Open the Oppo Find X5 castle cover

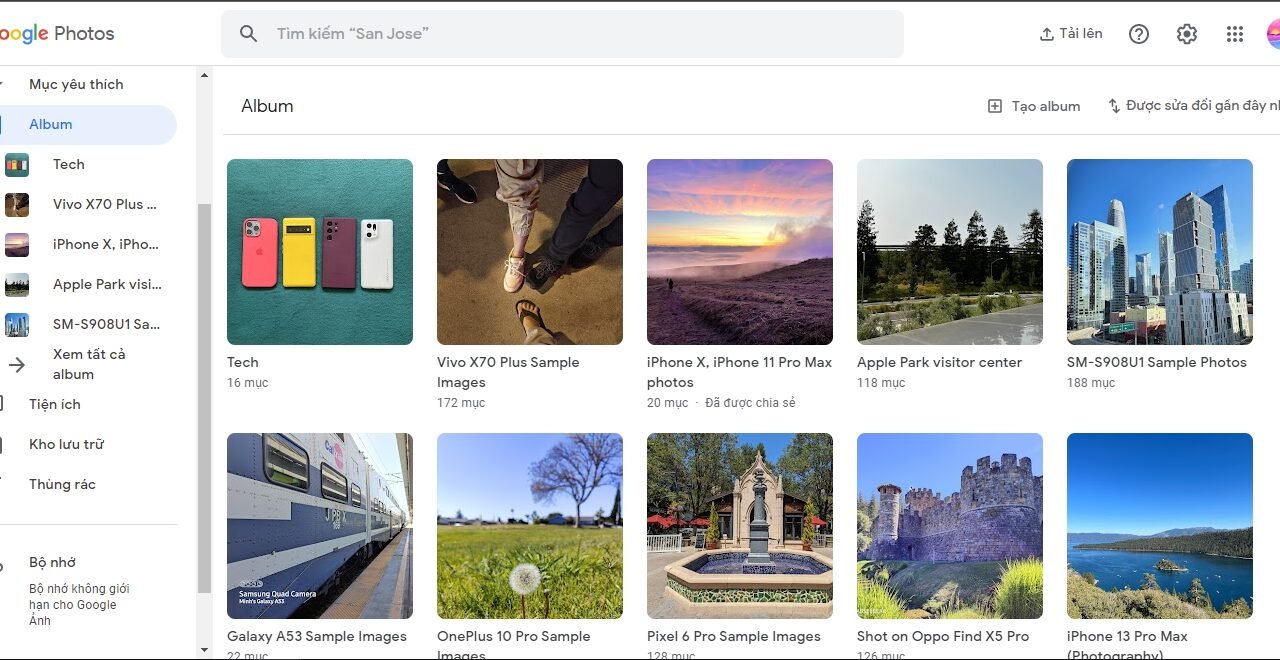click(x=950, y=526)
